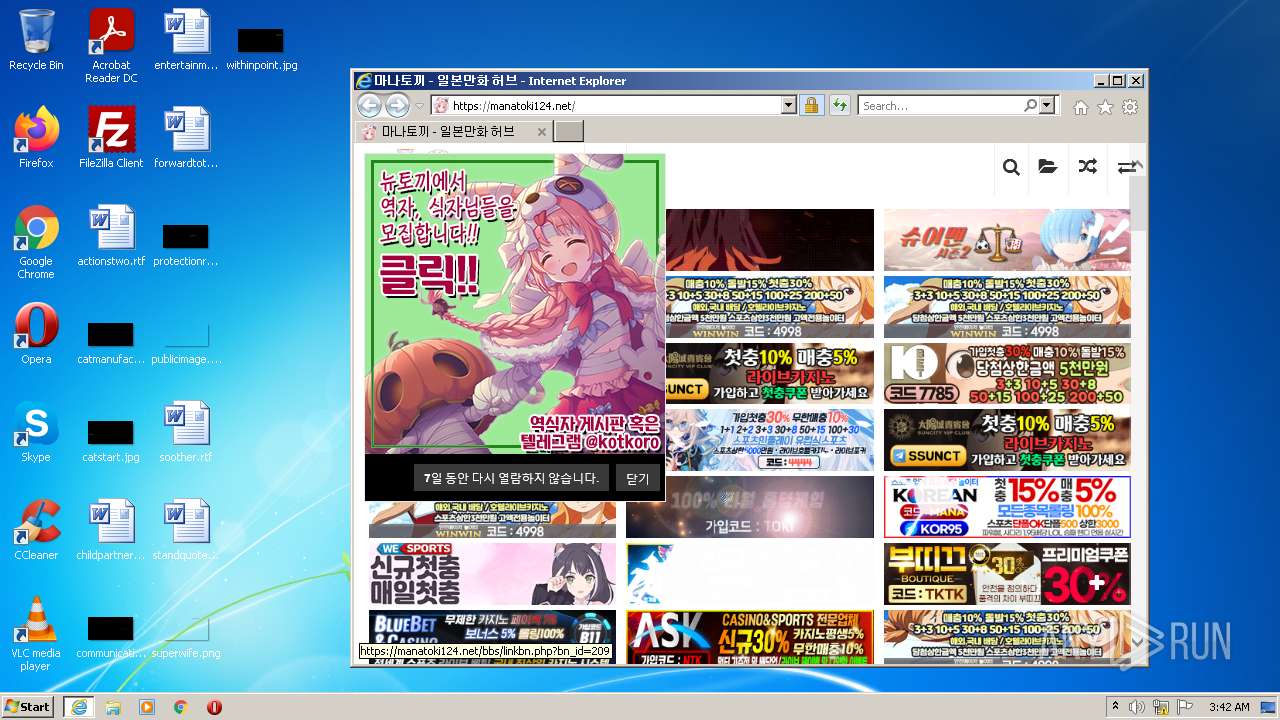The image size is (1280, 720).
Task: Click the 닫기 button on the popup
Action: pyautogui.click(x=637, y=478)
